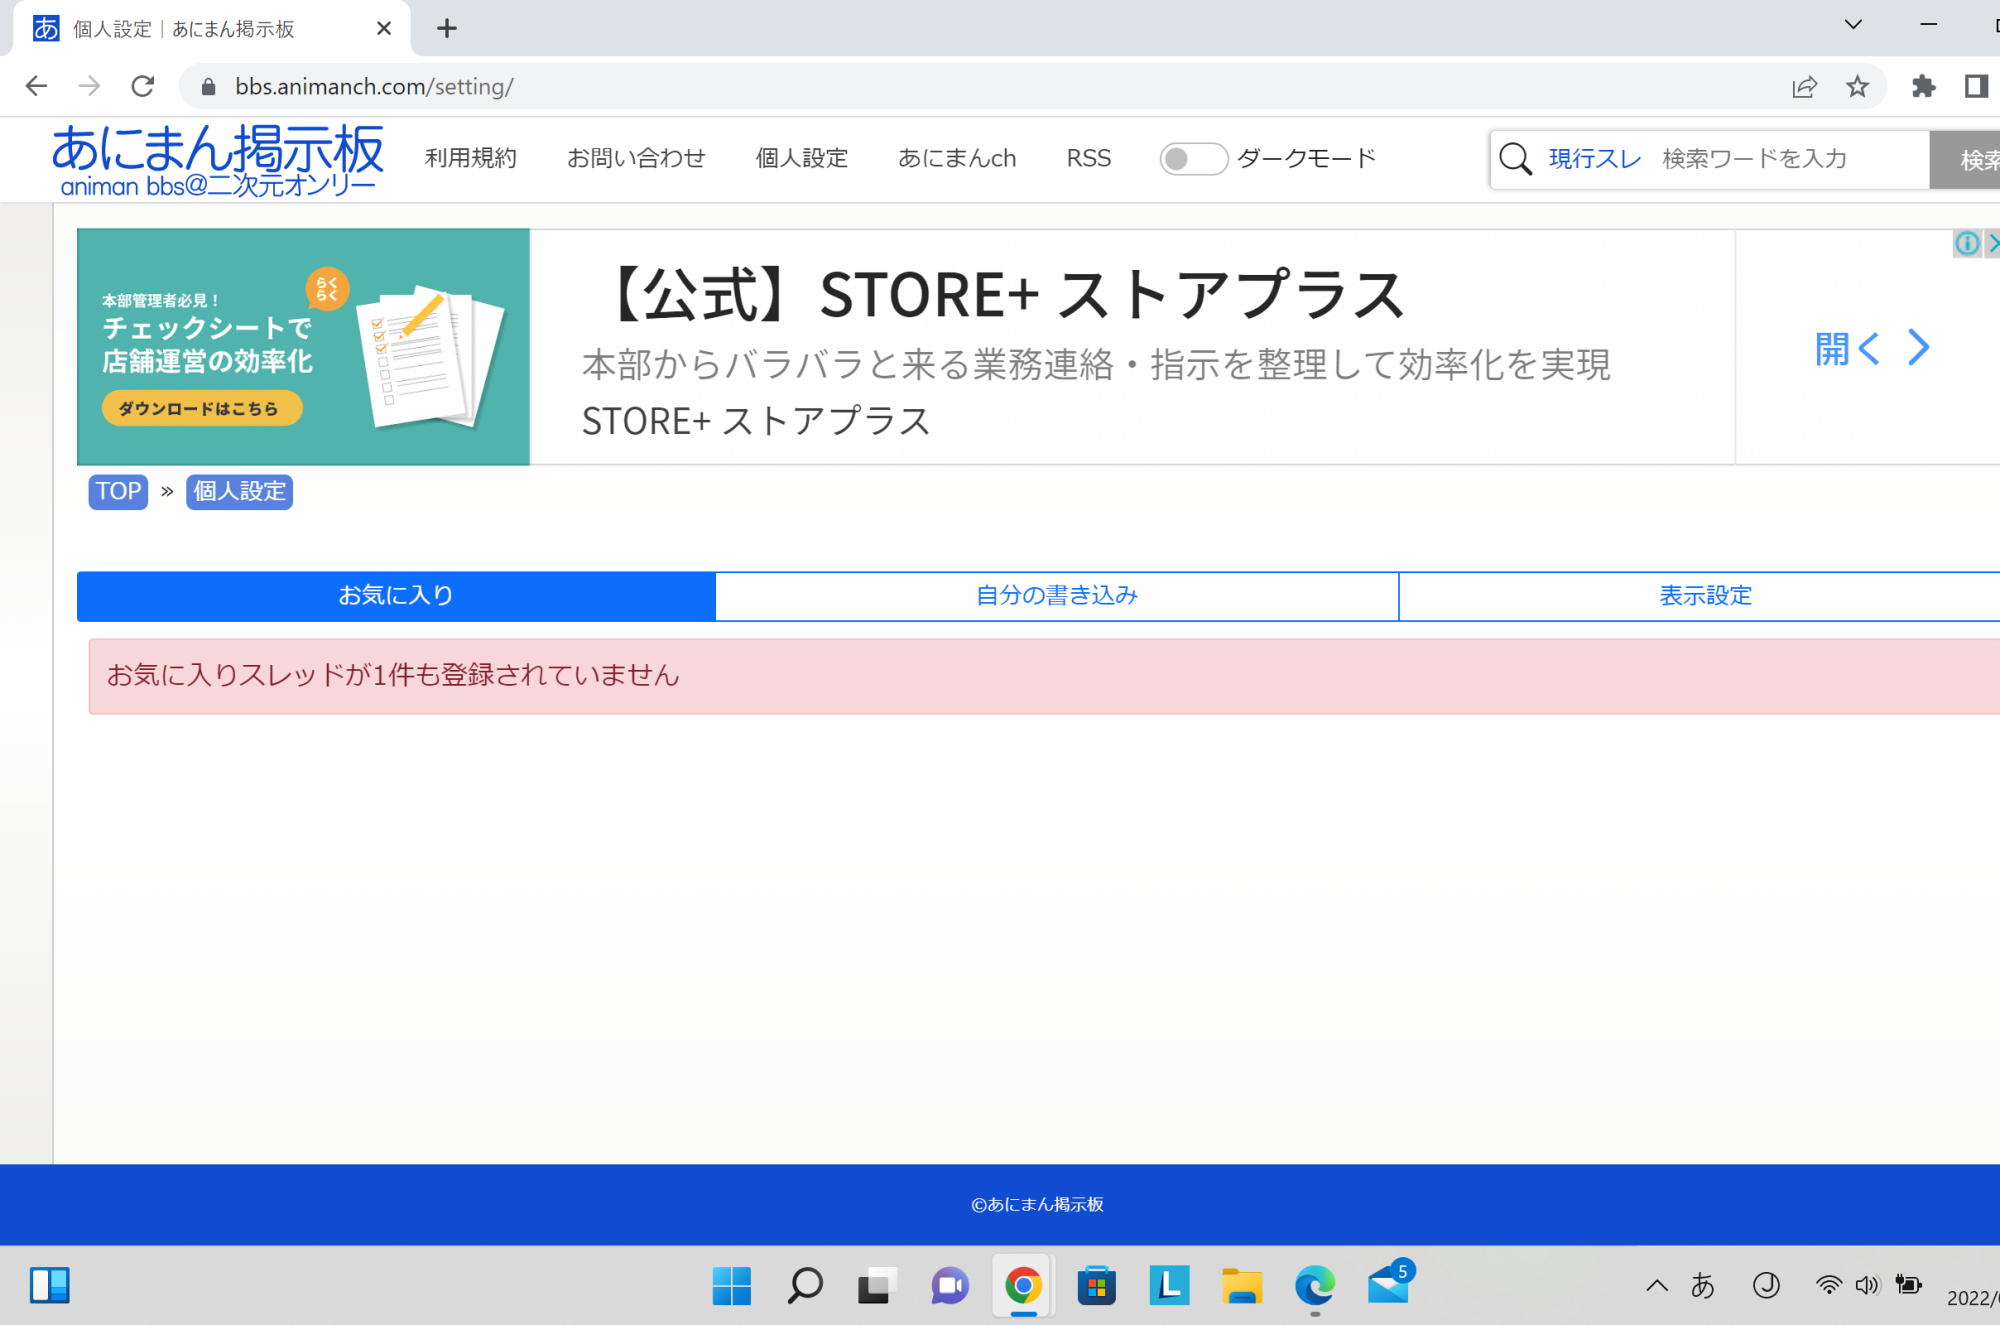Switch to the 表示設定 tab
The image size is (2000, 1325).
pyautogui.click(x=1704, y=596)
